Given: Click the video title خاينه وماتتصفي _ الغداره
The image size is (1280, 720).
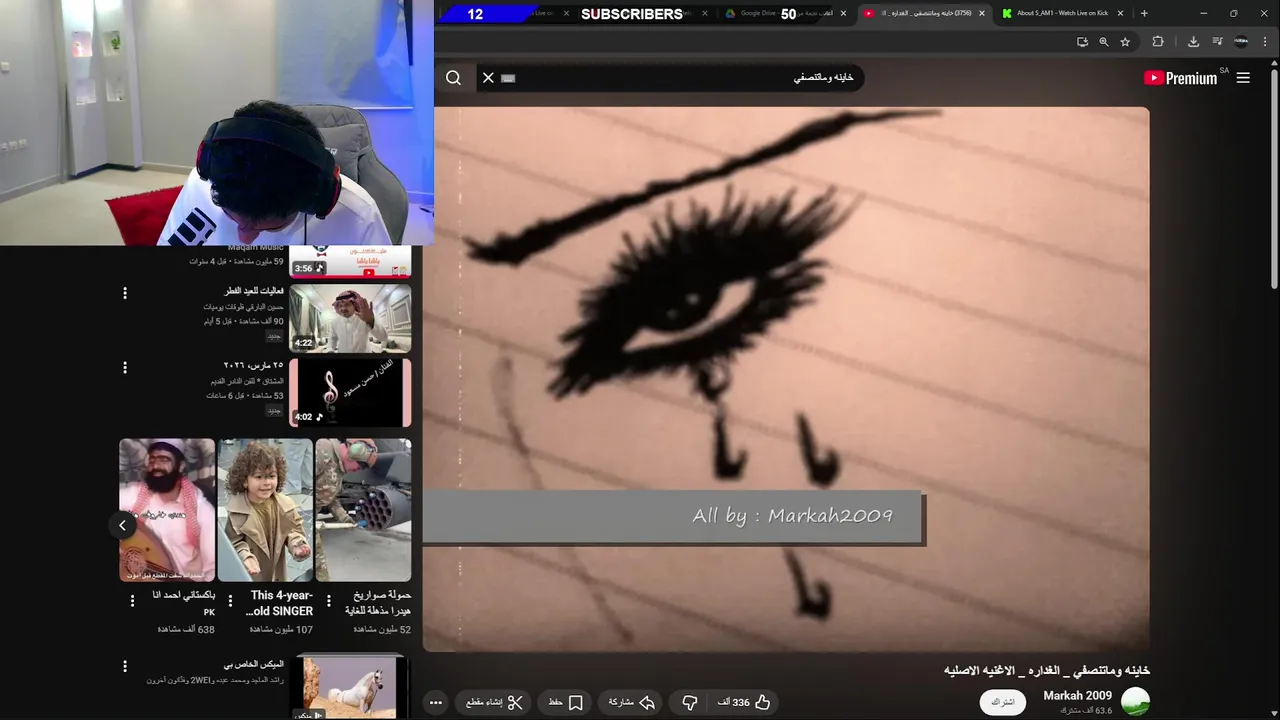Looking at the screenshot, I should pos(1047,670).
